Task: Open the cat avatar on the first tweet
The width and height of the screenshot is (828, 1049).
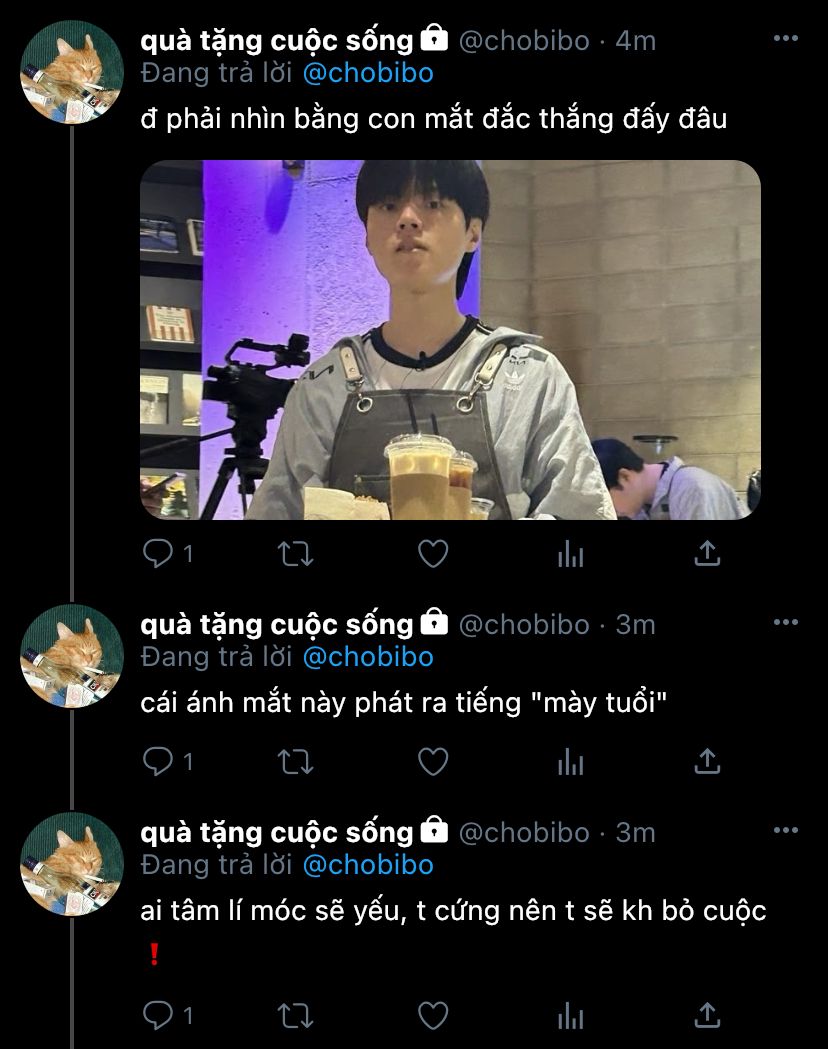Action: tap(72, 72)
